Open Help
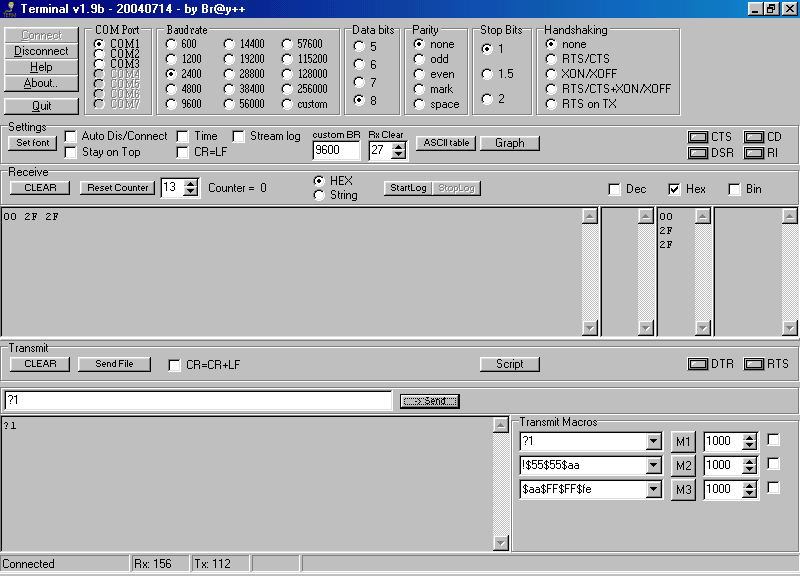800x576 pixels. point(41,67)
